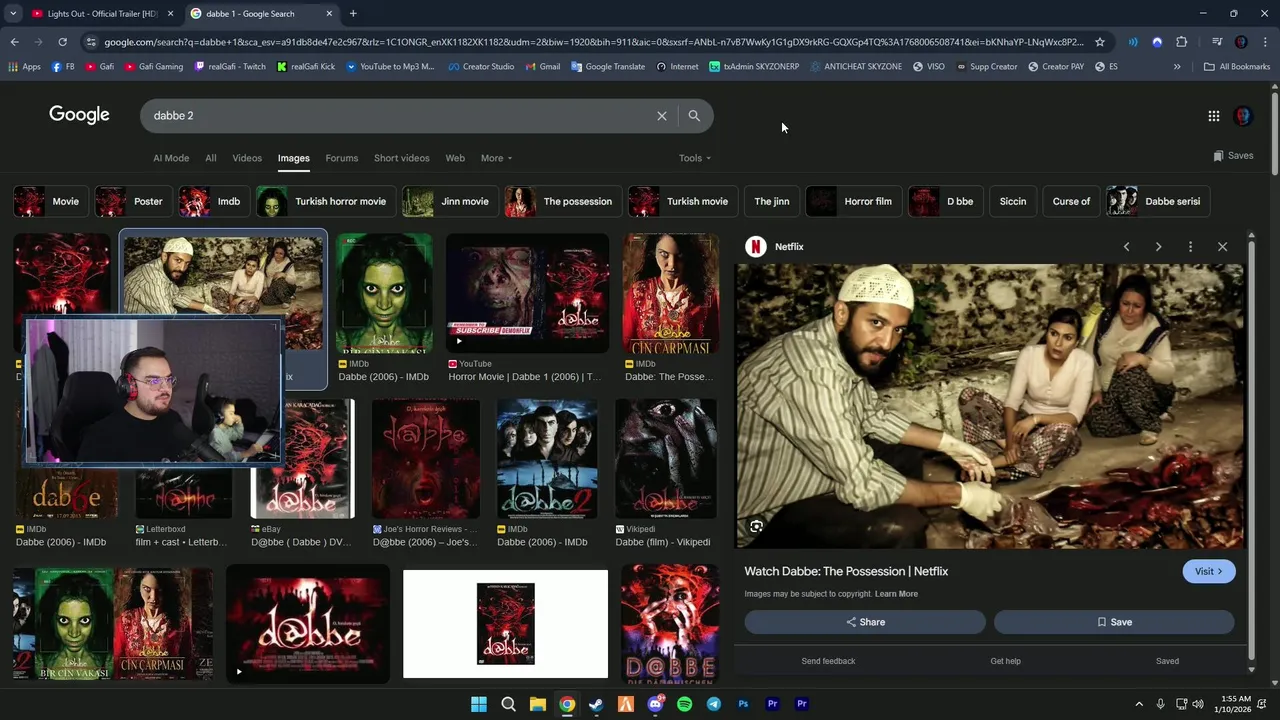Expand the More search filters dropdown
Screen dimensions: 1280x720
496,158
